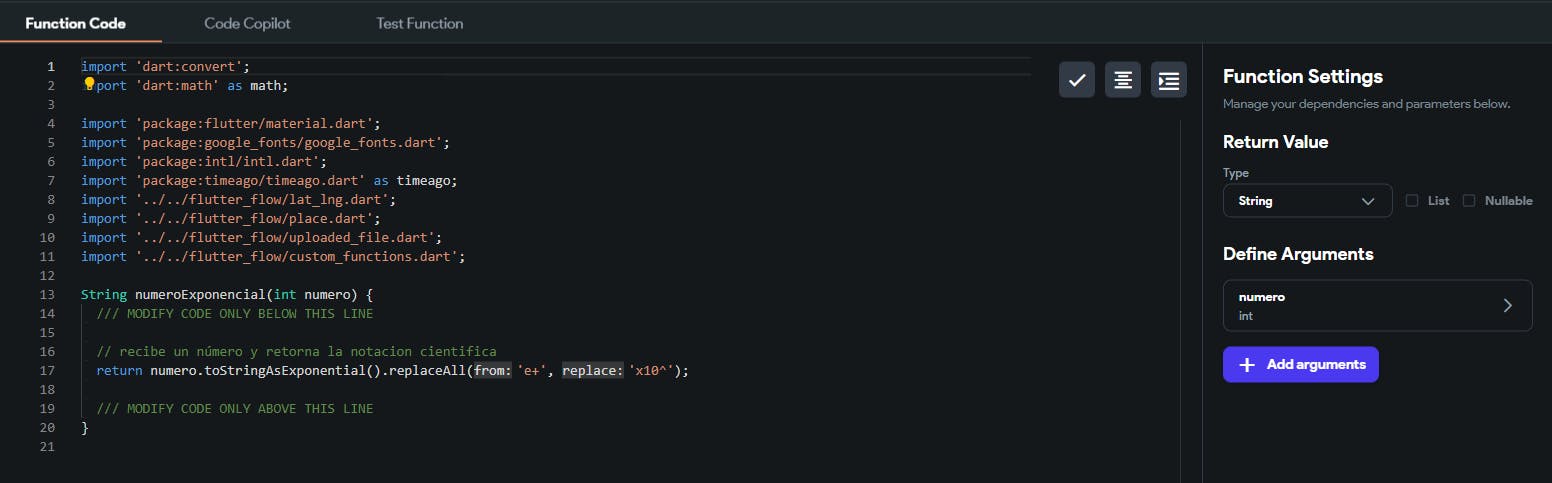
Task: Click line 6 import intl/intl.dart
Action: click(204, 162)
